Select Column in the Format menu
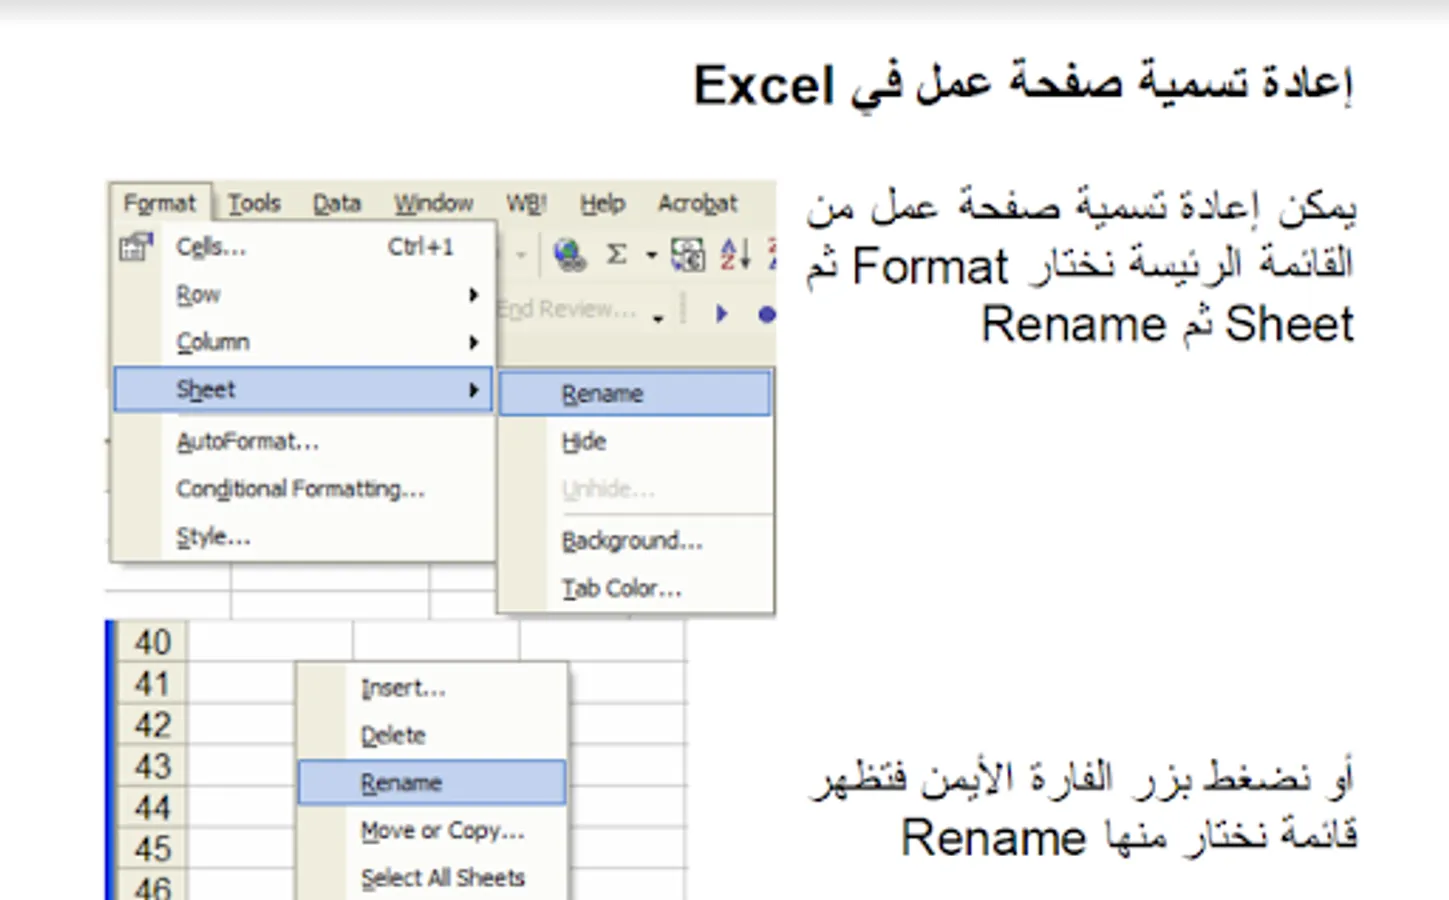The width and height of the screenshot is (1449, 900). click(304, 342)
